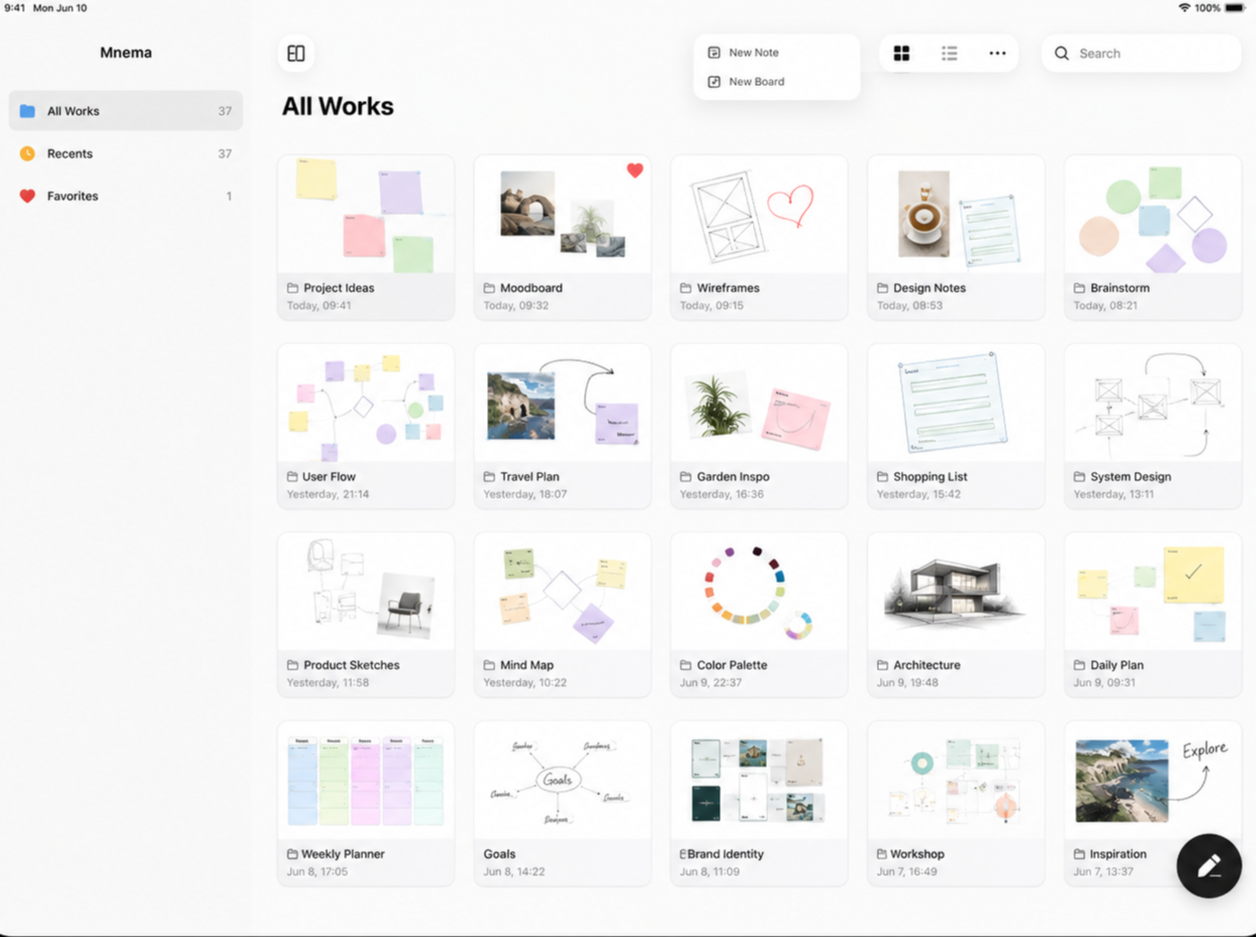Open the Product Sketches board
The width and height of the screenshot is (1256, 937).
366,614
